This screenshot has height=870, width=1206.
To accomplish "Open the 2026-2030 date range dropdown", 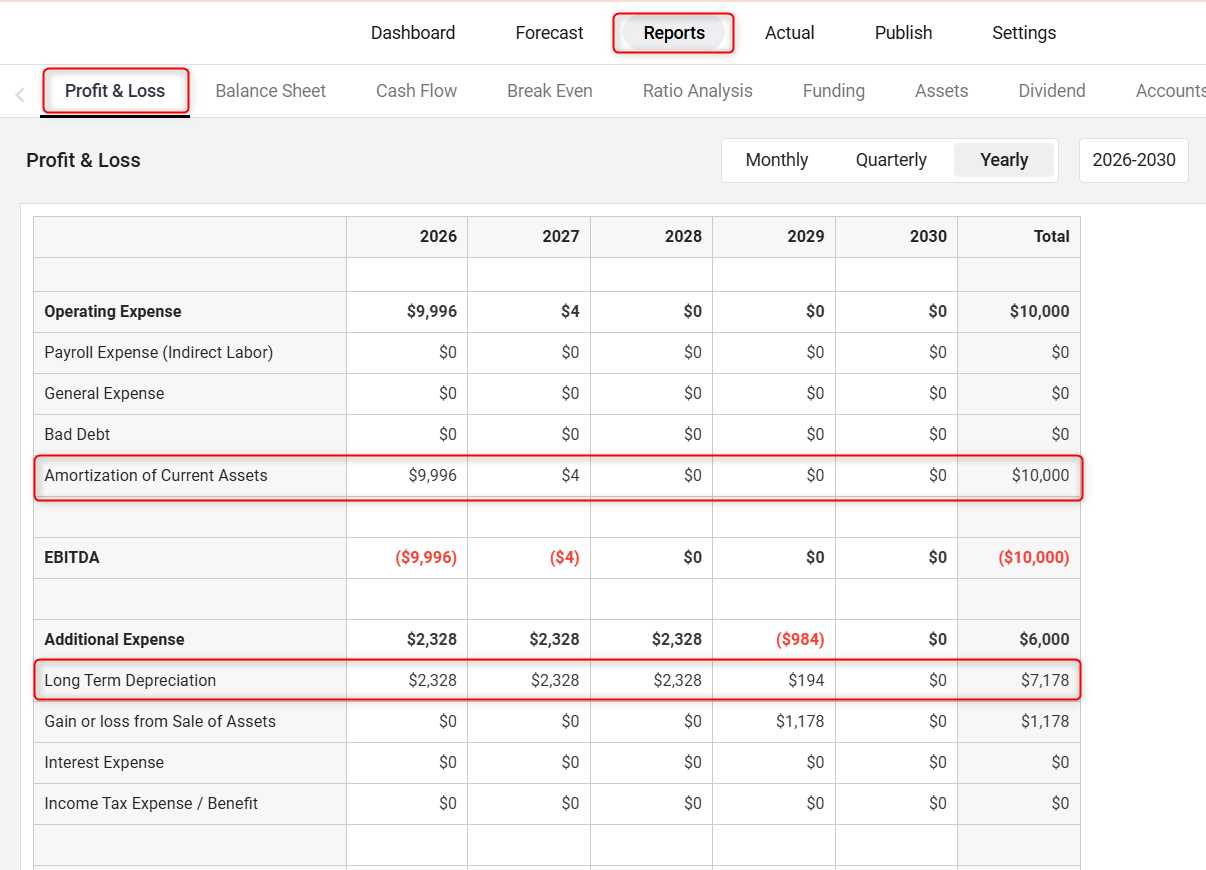I will click(x=1133, y=160).
